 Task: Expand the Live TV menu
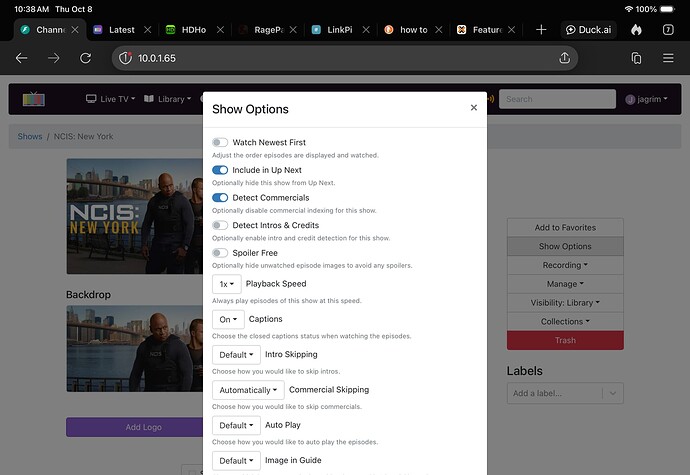110,99
